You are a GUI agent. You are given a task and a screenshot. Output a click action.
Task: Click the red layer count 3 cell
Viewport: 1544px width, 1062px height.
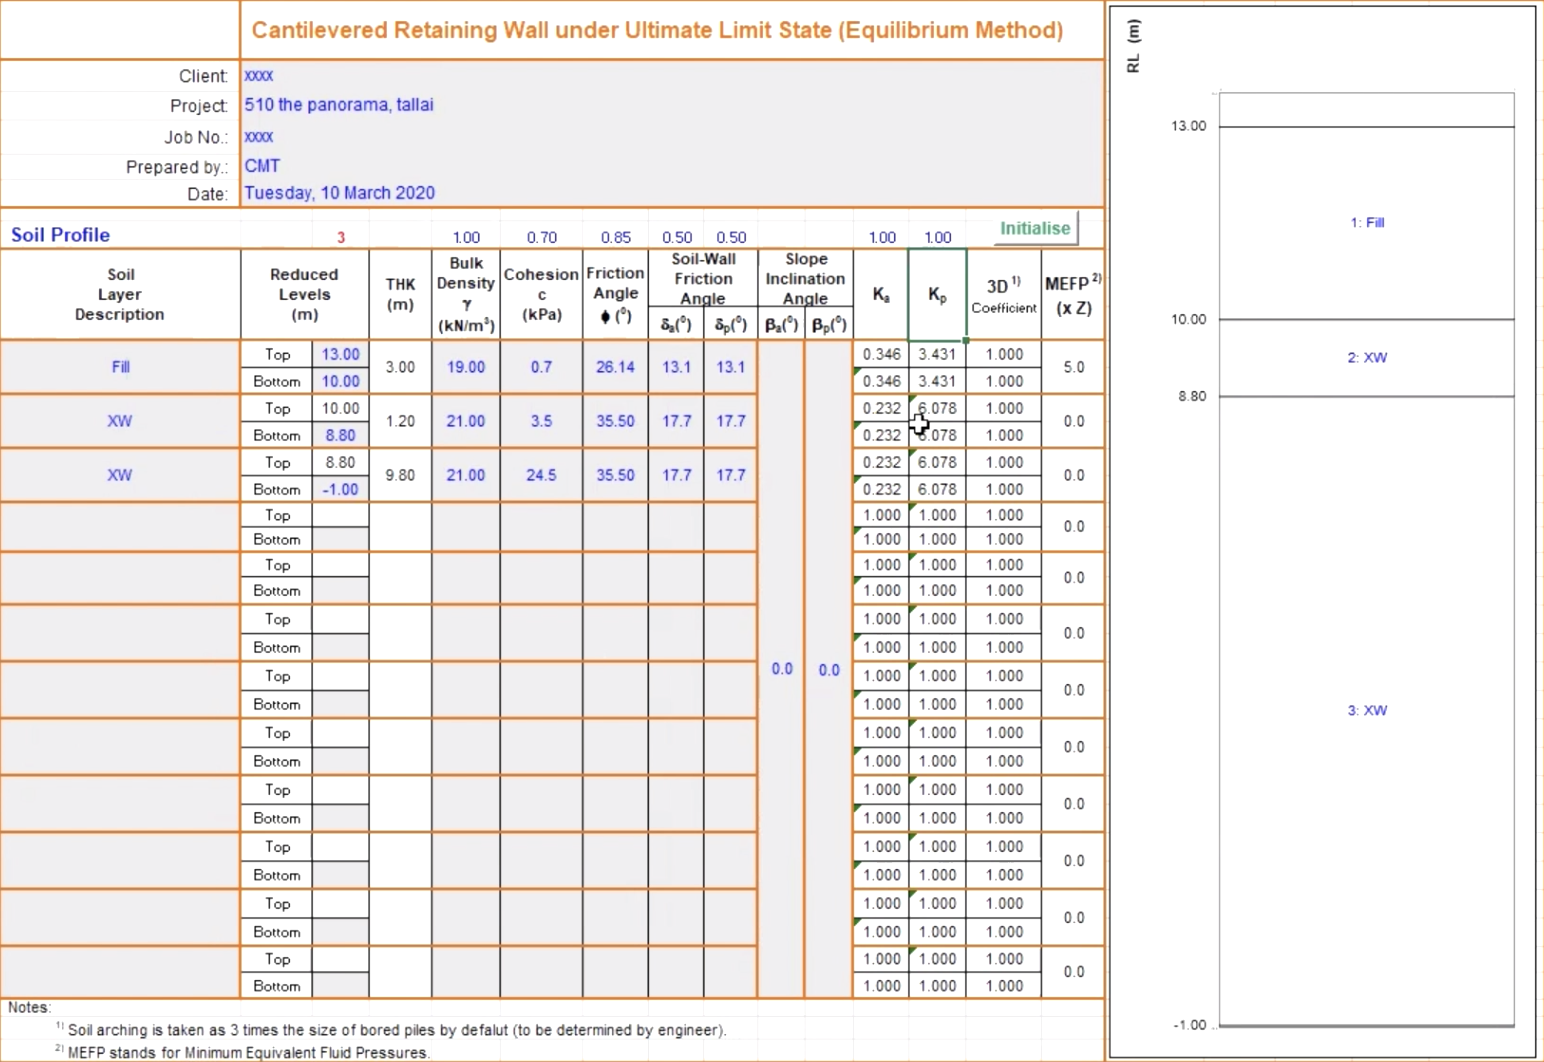point(340,237)
